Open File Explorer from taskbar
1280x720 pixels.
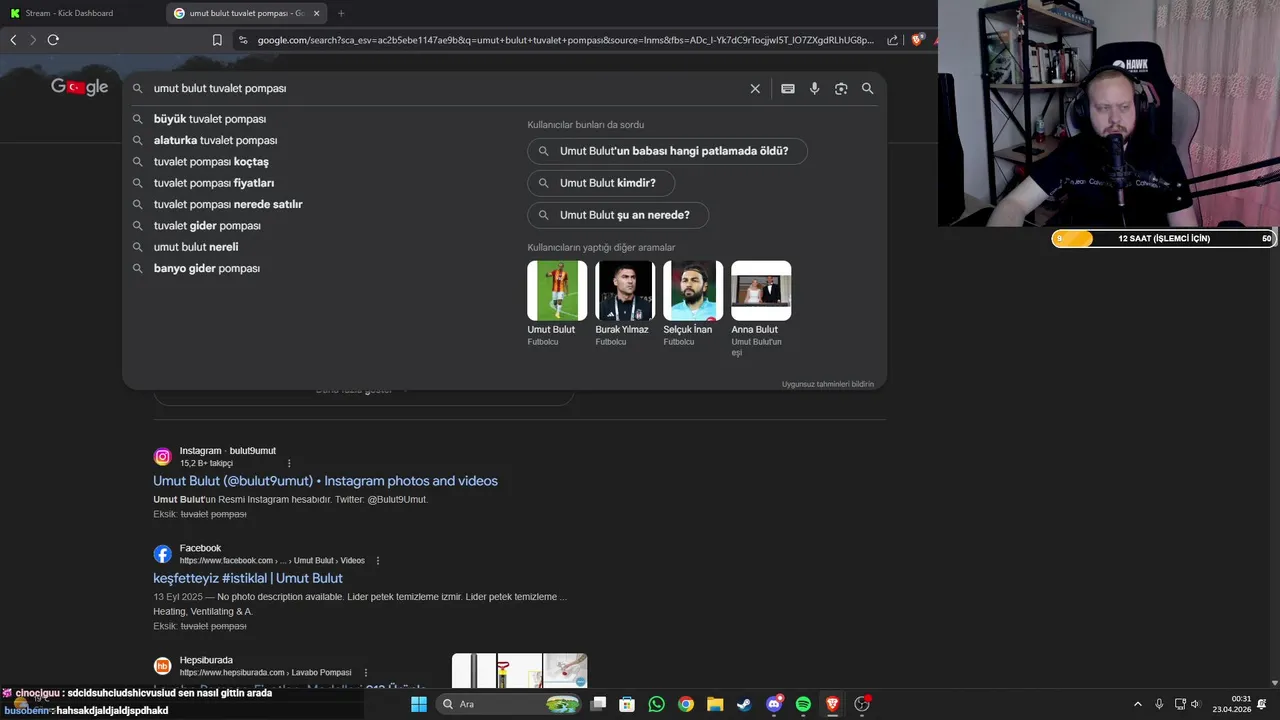[715, 704]
